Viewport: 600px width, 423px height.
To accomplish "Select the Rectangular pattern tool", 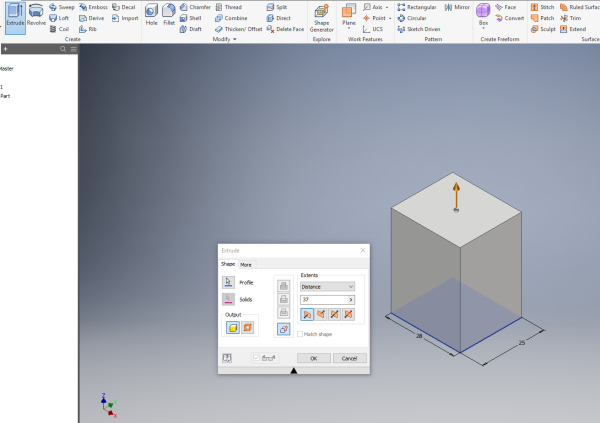I will pos(417,7).
